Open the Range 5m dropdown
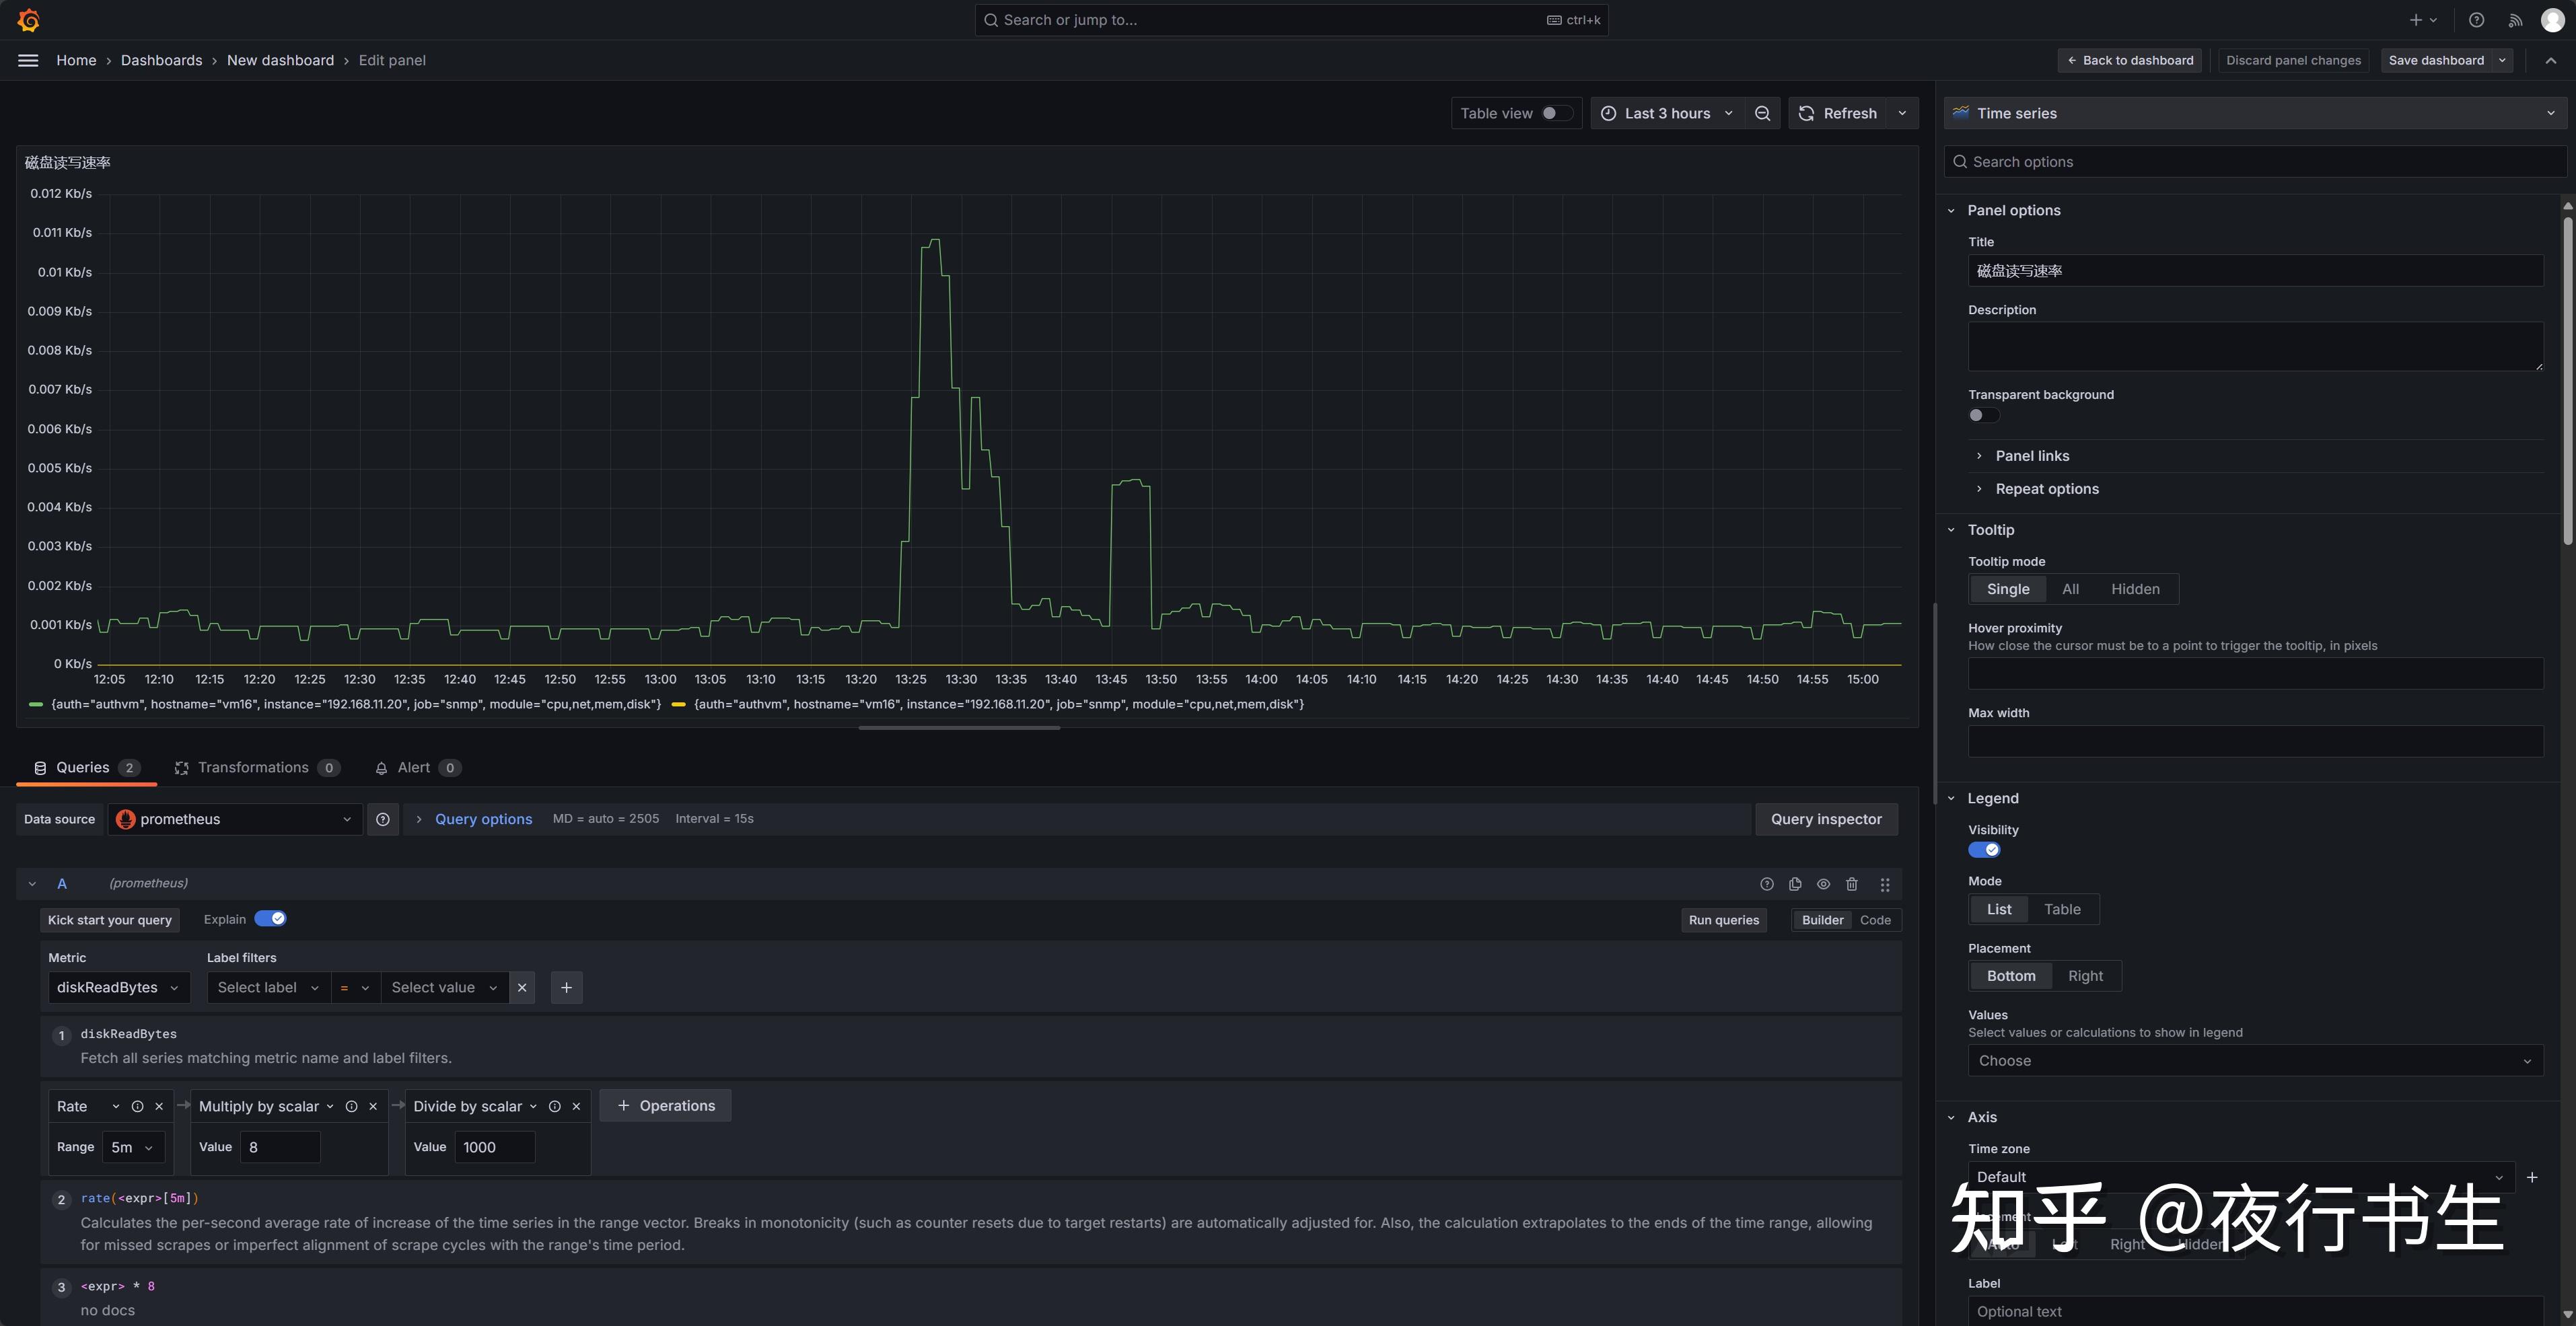 [x=133, y=1147]
